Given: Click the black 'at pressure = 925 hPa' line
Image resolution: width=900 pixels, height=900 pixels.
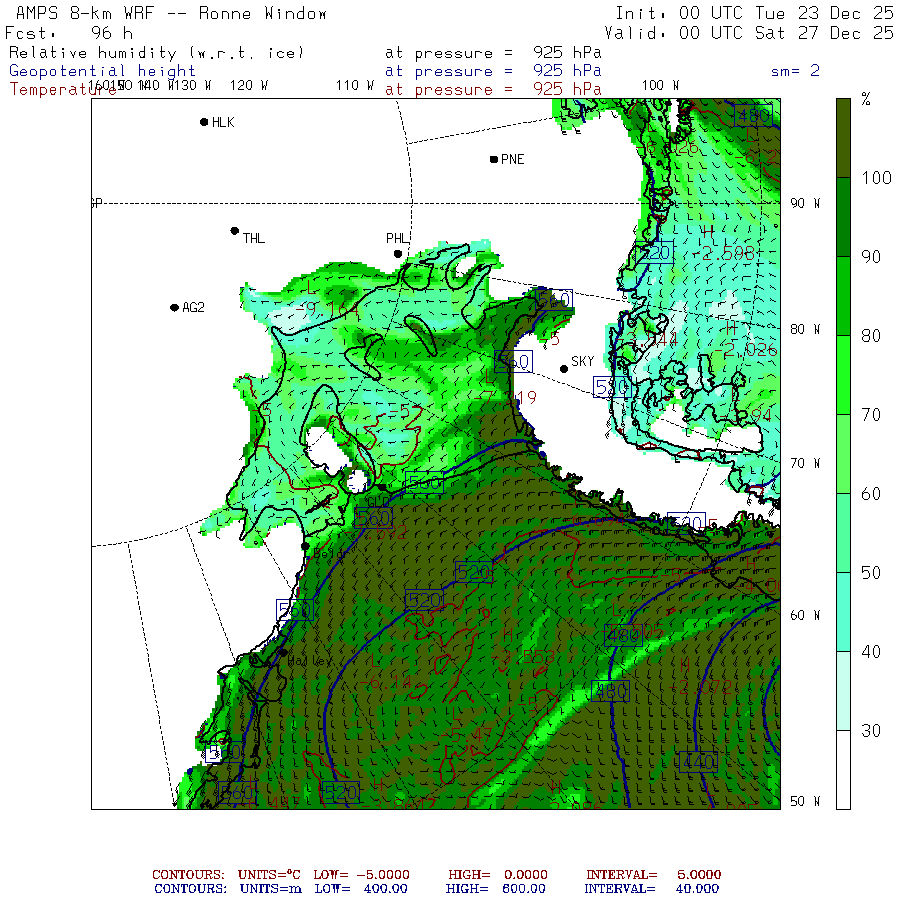Looking at the screenshot, I should pos(493,53).
